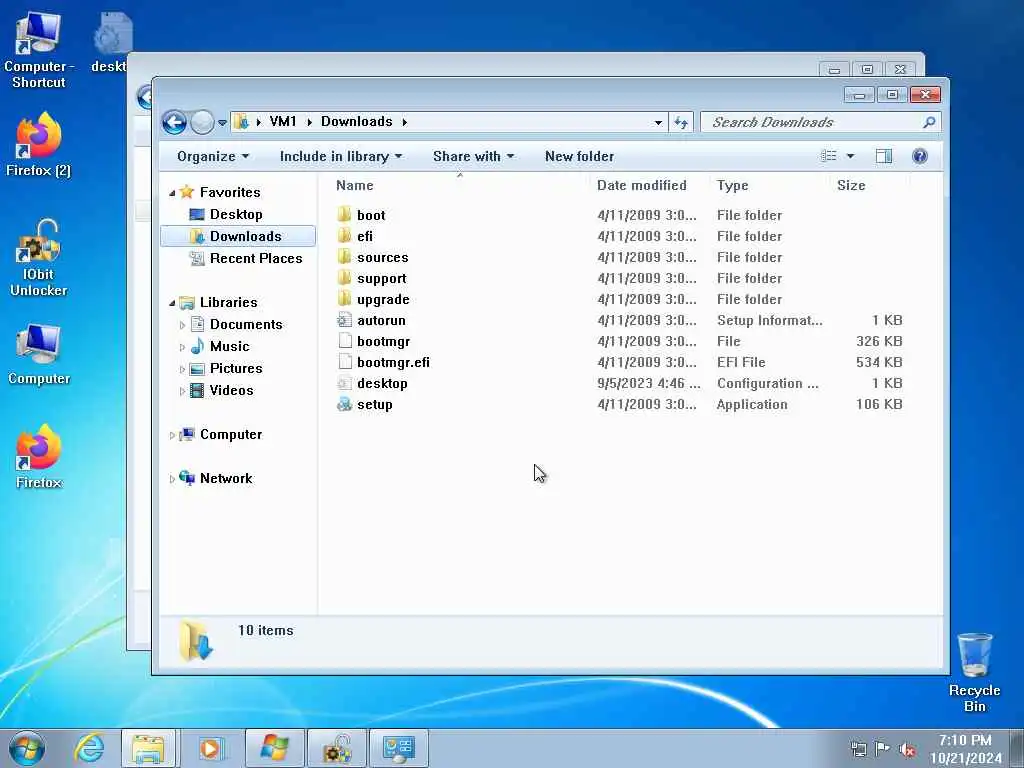Select the Recycle Bin icon

coord(974,672)
